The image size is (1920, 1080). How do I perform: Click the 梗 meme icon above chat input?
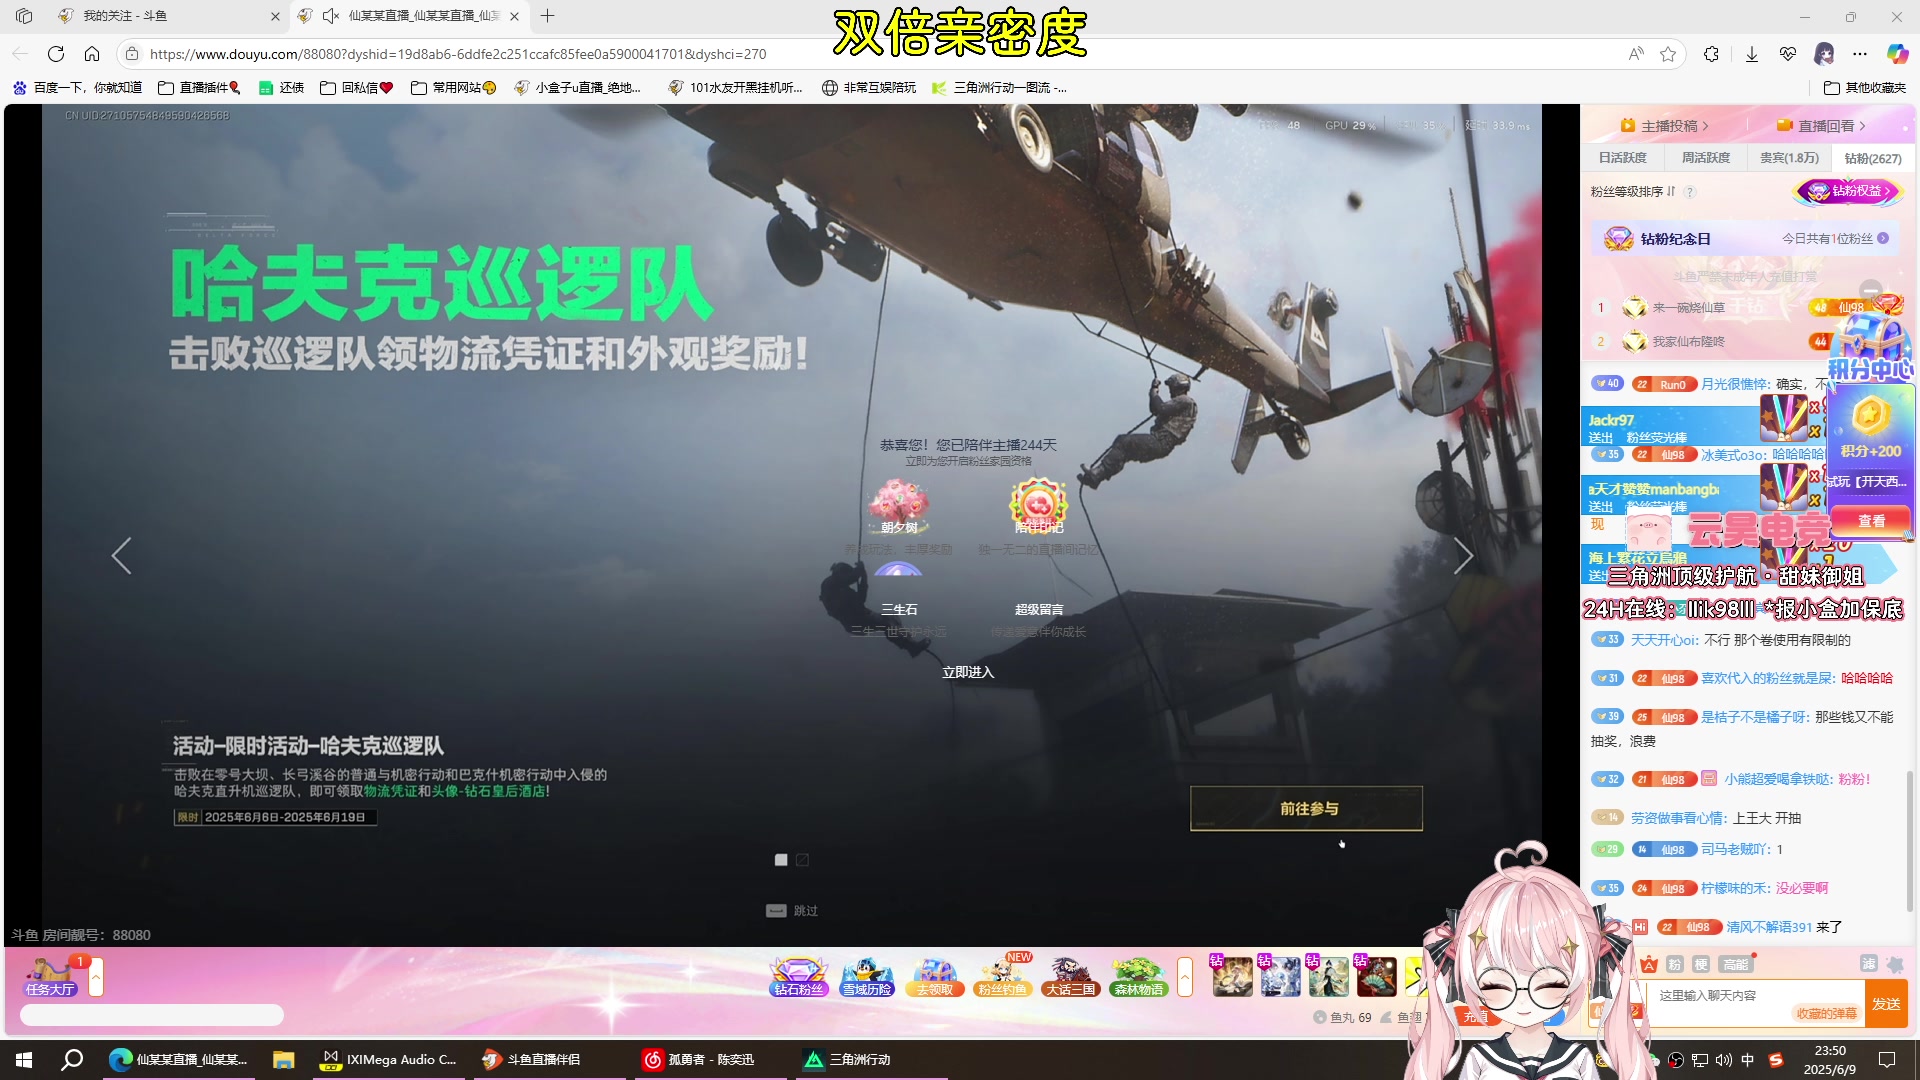point(1701,964)
